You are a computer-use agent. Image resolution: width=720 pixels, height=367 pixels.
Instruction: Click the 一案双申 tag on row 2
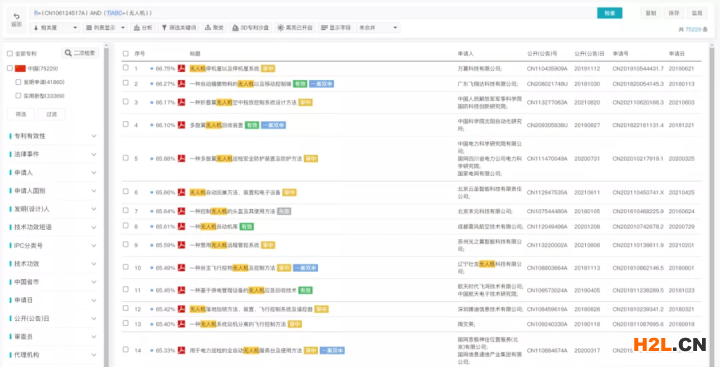(x=321, y=84)
